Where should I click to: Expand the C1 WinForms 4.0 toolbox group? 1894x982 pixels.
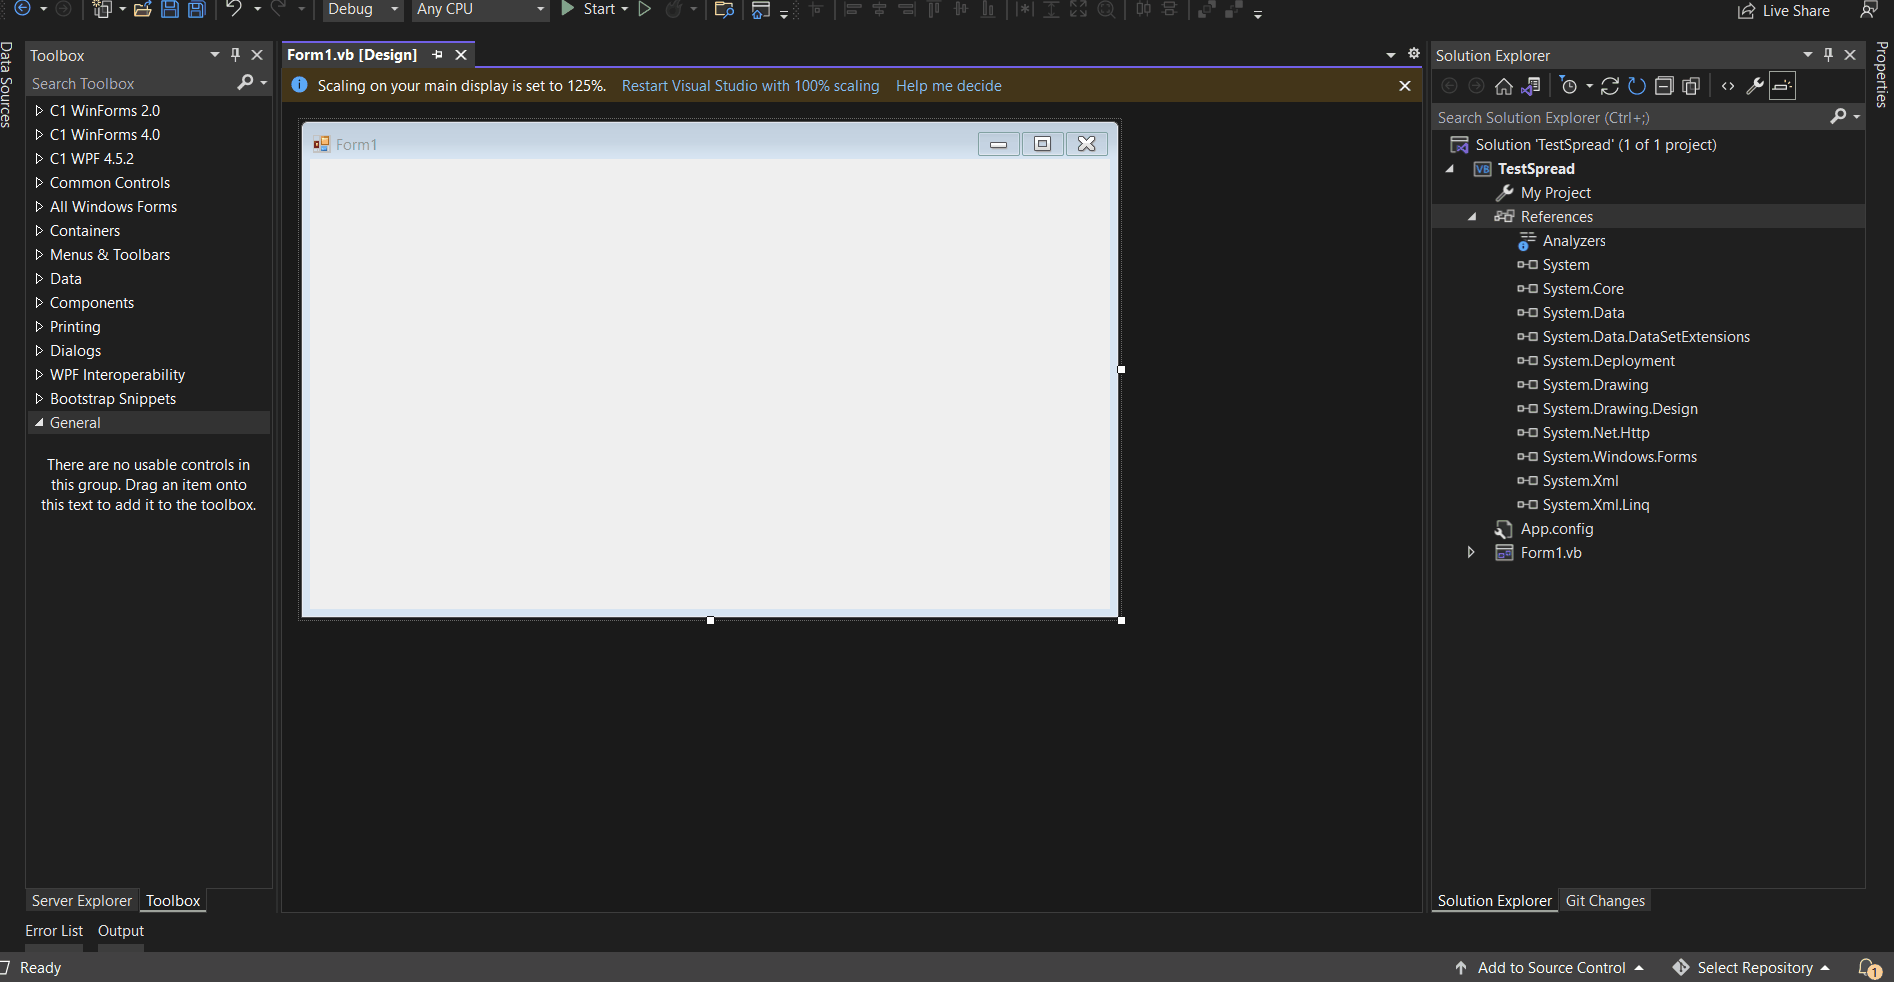39,135
